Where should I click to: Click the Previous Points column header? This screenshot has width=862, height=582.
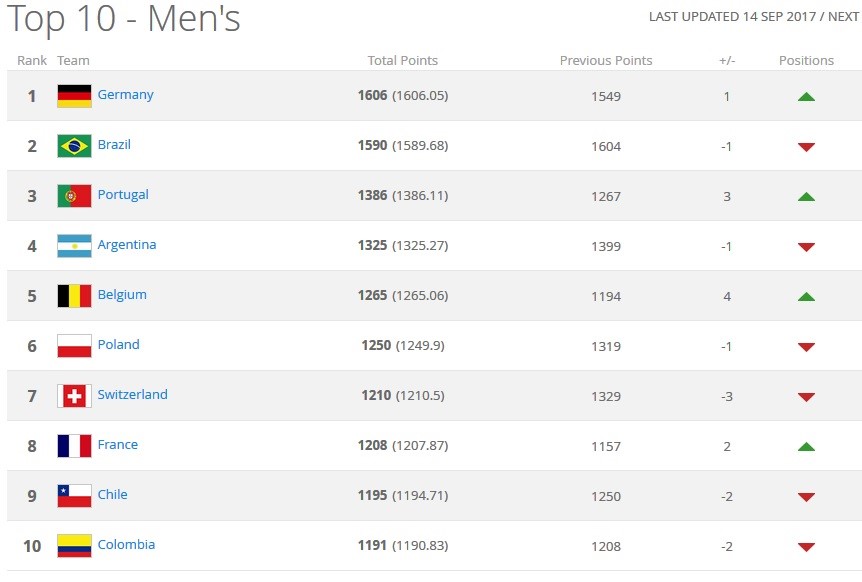tap(605, 61)
